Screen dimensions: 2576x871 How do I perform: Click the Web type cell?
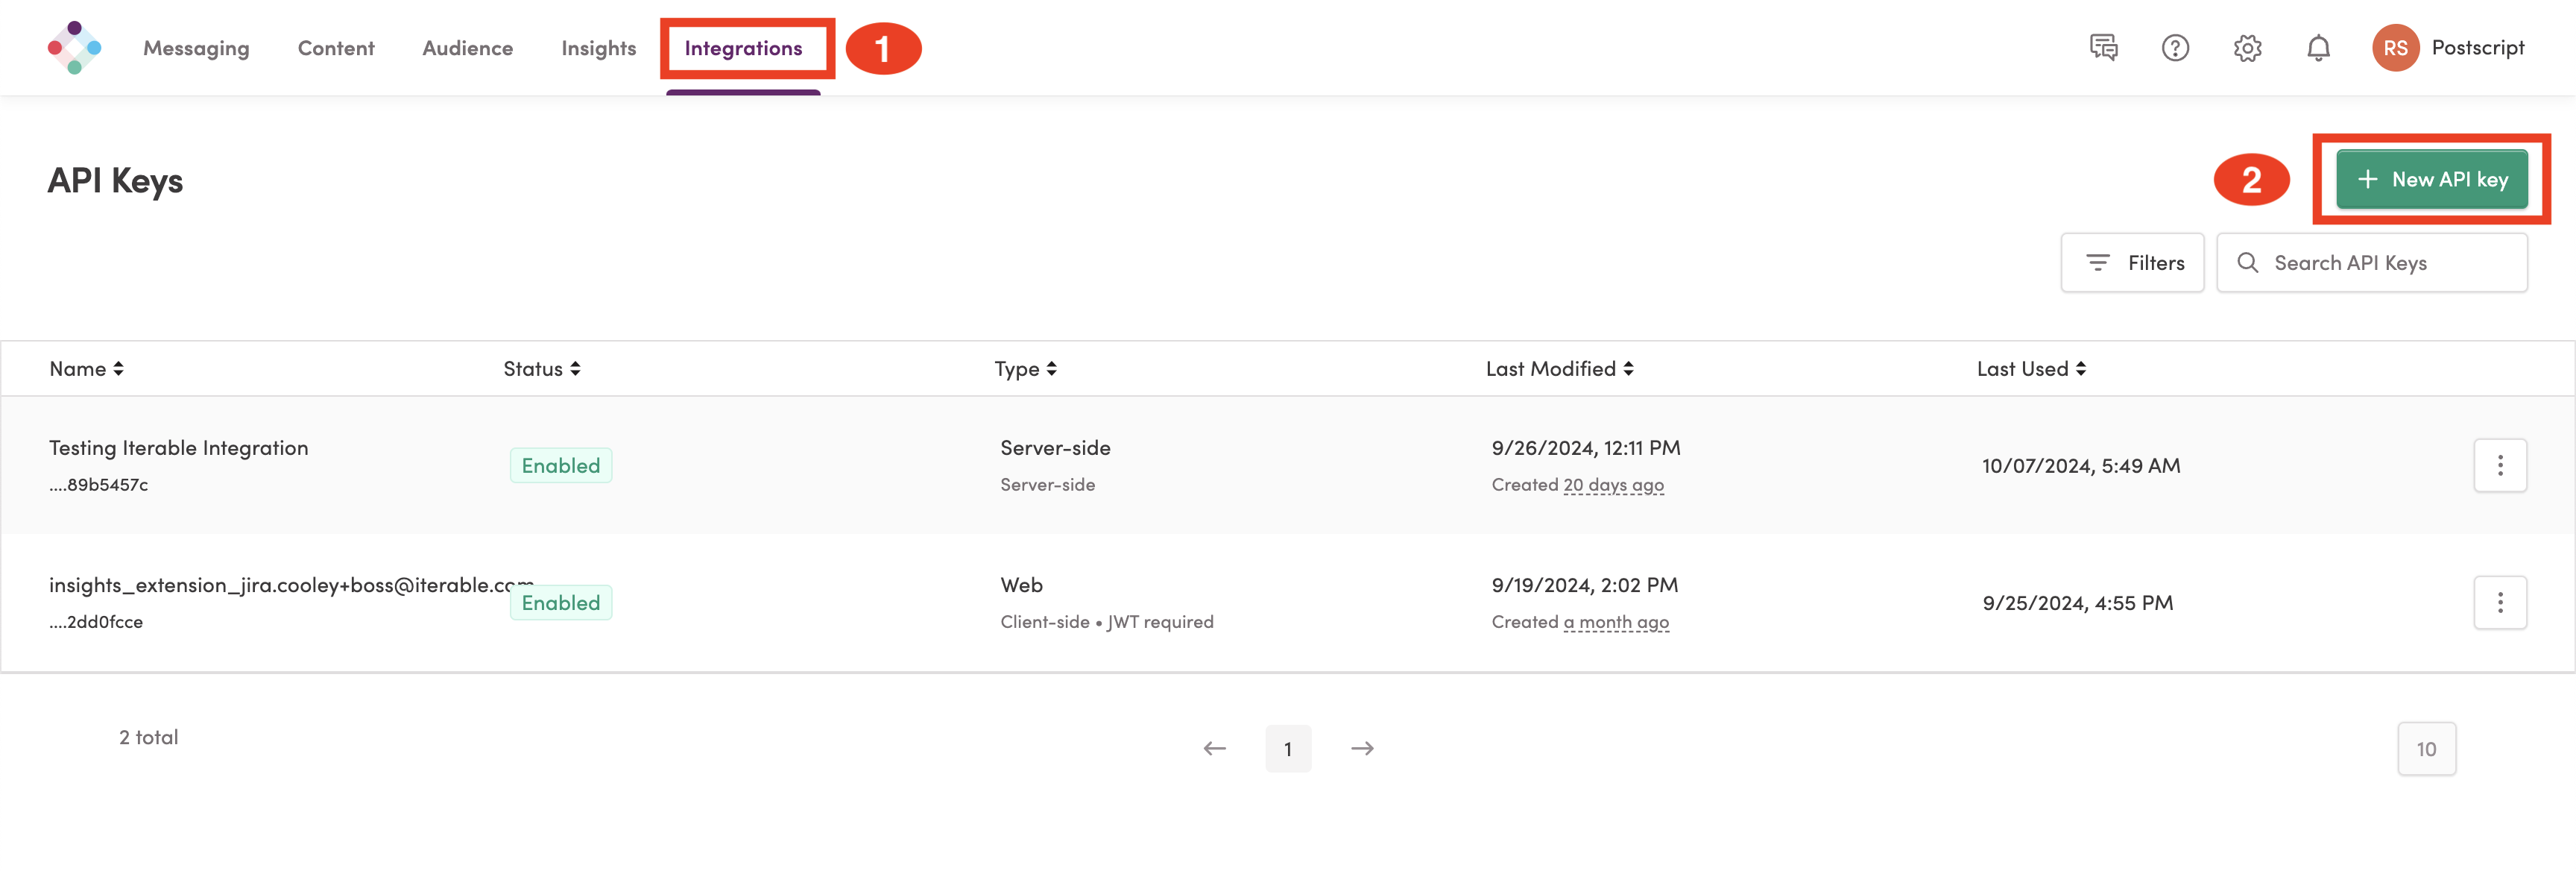1021,584
